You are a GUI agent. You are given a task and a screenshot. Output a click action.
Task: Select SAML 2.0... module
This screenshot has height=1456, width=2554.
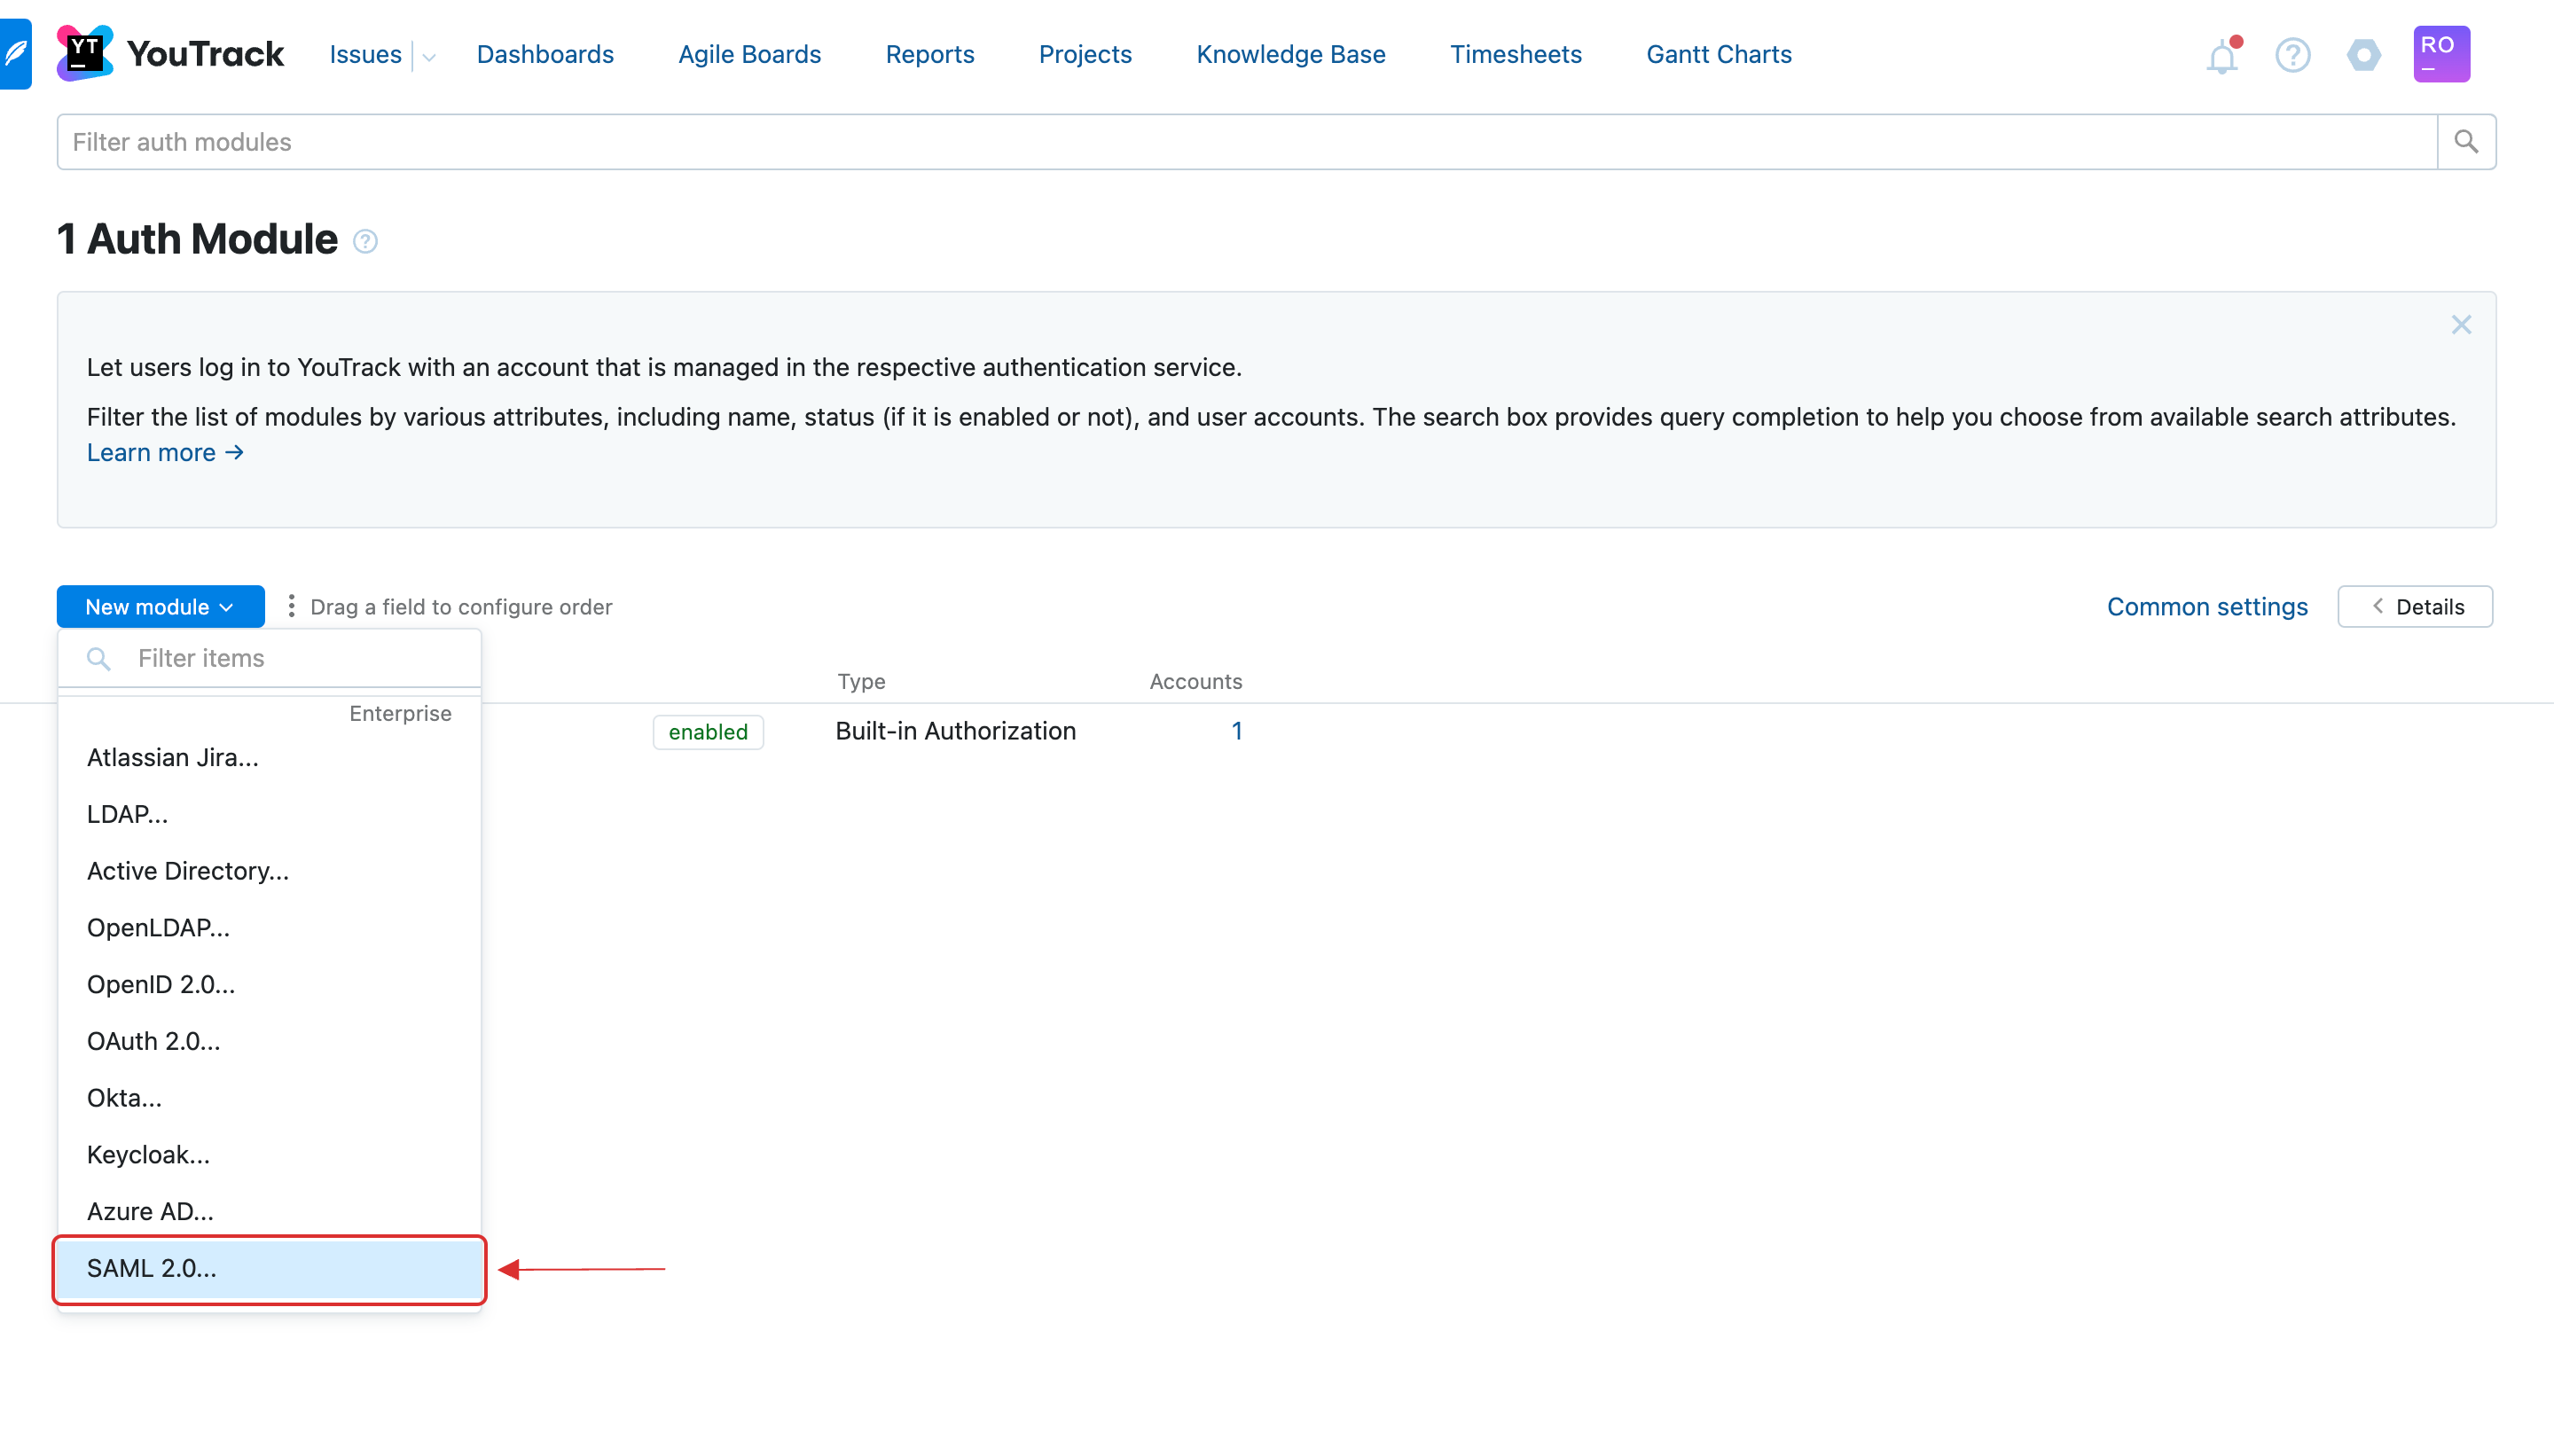coord(270,1268)
